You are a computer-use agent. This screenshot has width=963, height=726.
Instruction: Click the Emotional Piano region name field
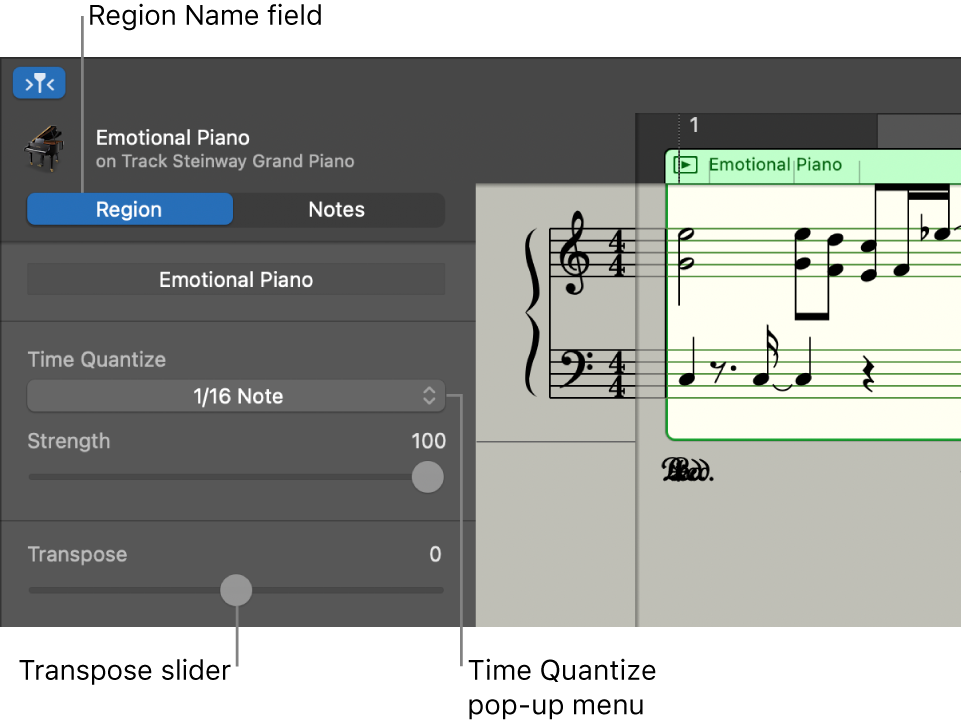pyautogui.click(x=236, y=279)
